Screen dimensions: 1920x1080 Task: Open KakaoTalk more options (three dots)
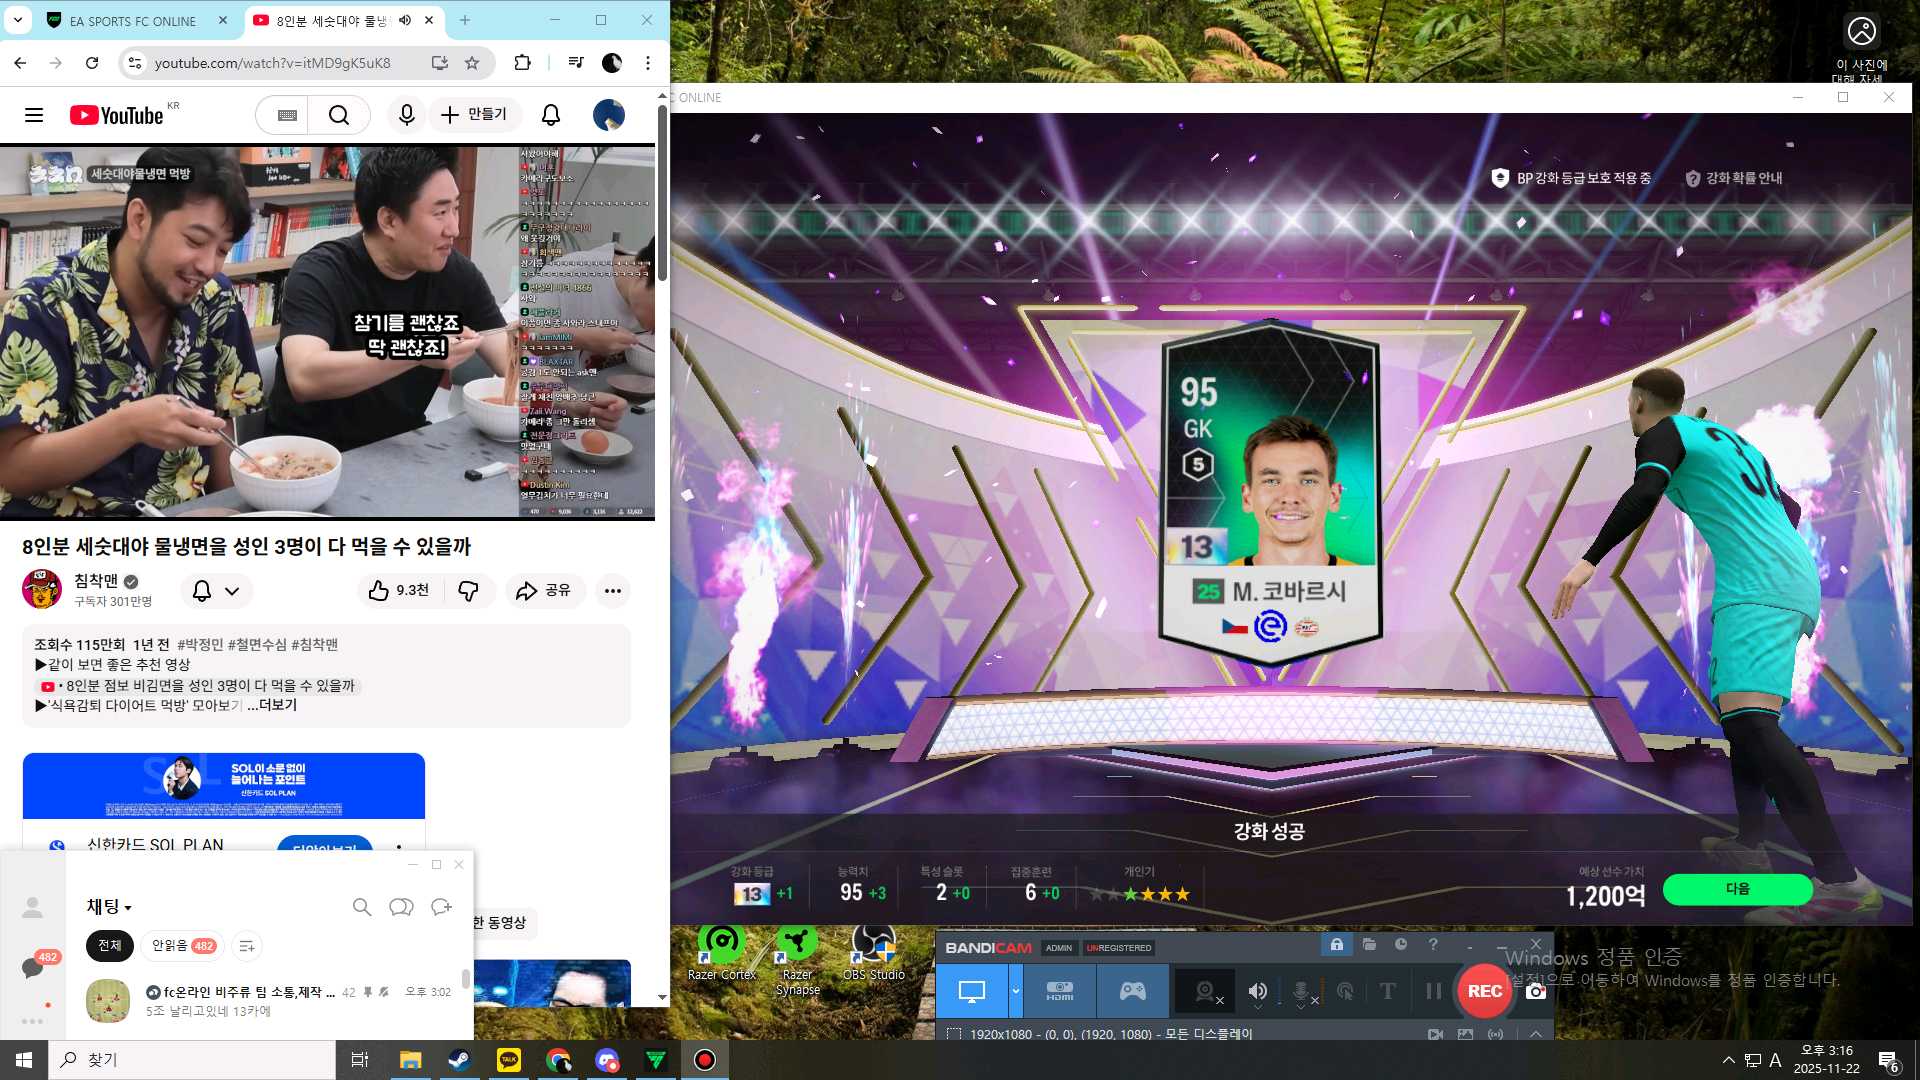(x=32, y=1021)
